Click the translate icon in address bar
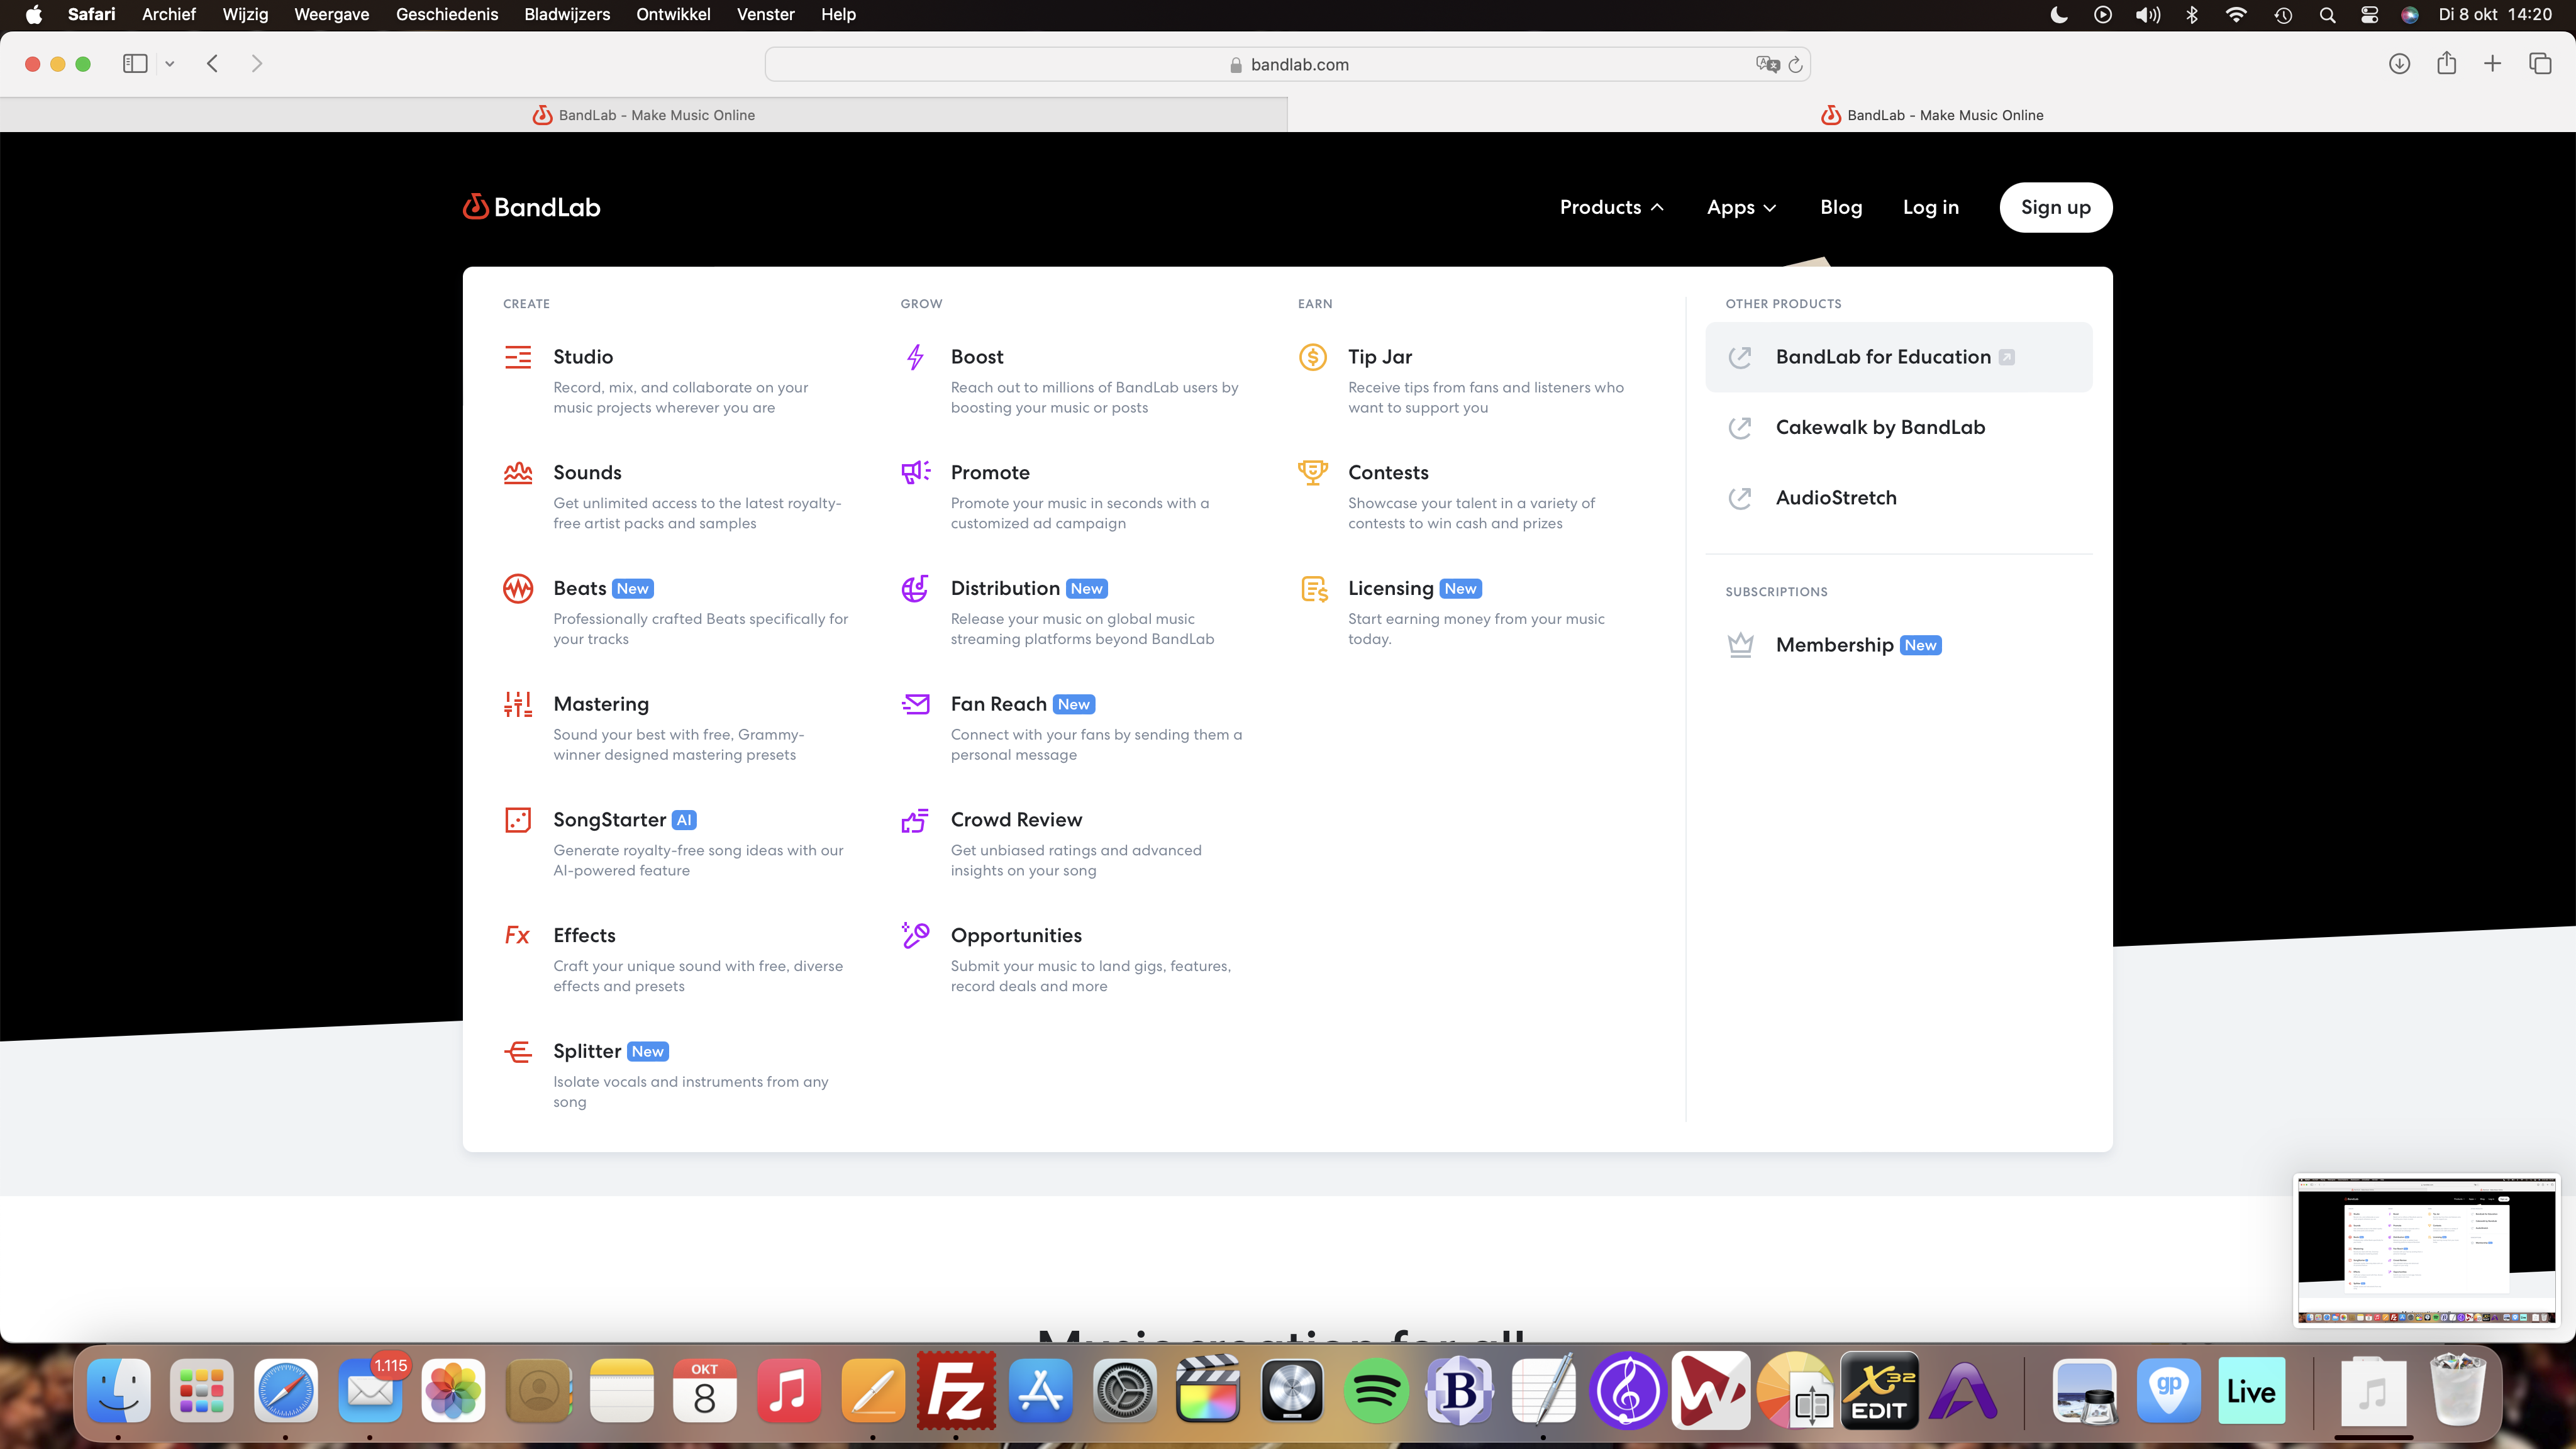The height and width of the screenshot is (1449, 2576). [x=1767, y=64]
